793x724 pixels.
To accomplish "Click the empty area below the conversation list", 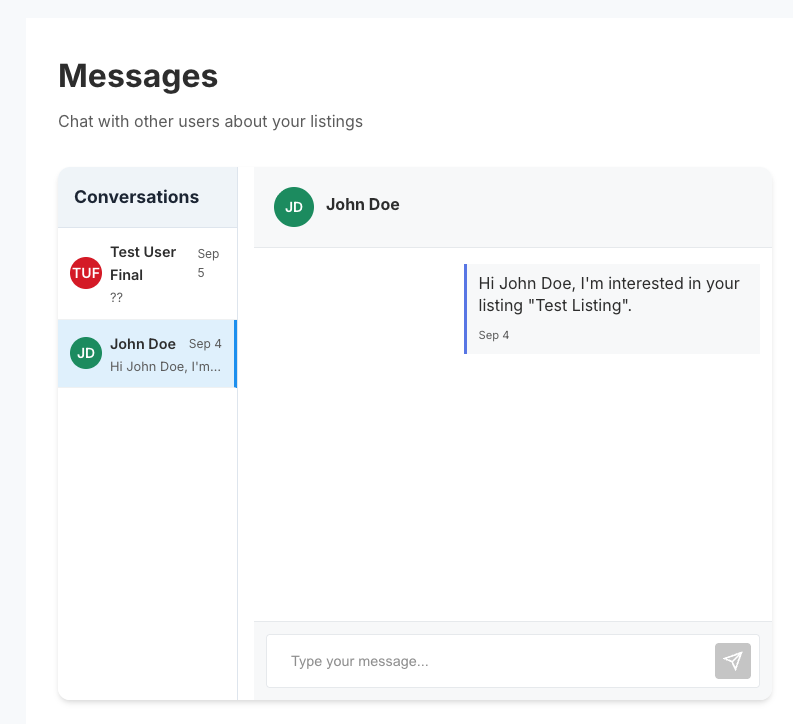I will point(147,540).
